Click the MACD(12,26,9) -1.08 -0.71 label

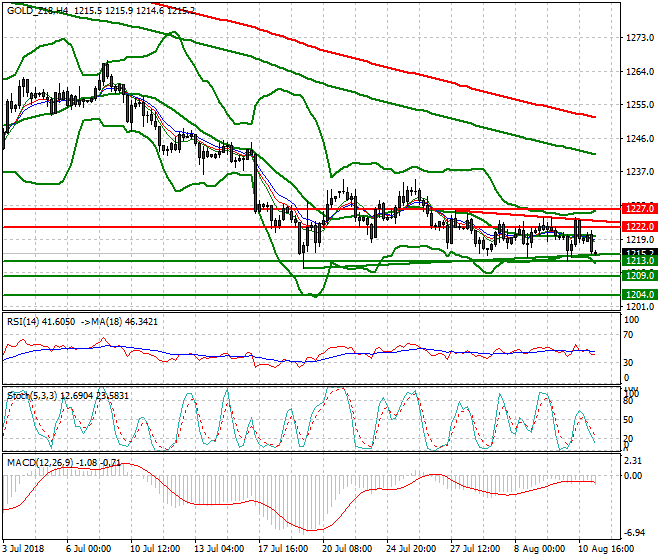(64, 463)
